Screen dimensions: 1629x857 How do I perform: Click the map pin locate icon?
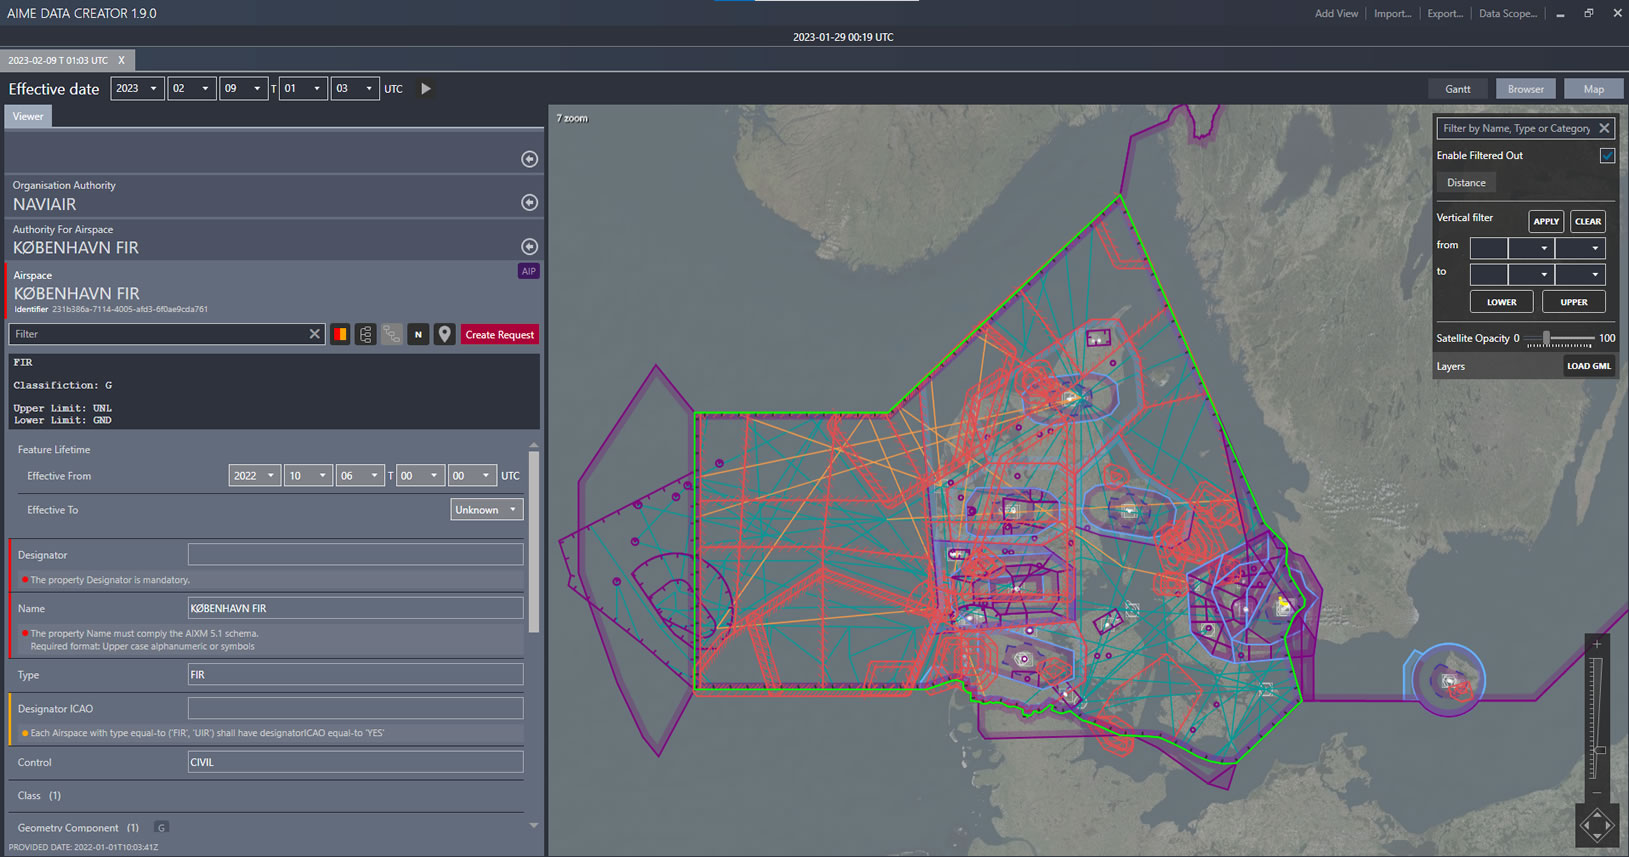click(445, 335)
